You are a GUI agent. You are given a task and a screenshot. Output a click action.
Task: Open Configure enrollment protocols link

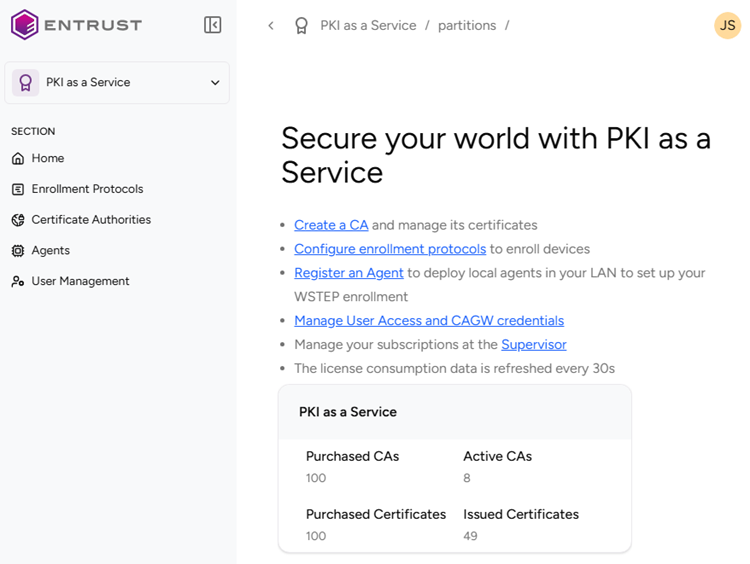pos(390,249)
